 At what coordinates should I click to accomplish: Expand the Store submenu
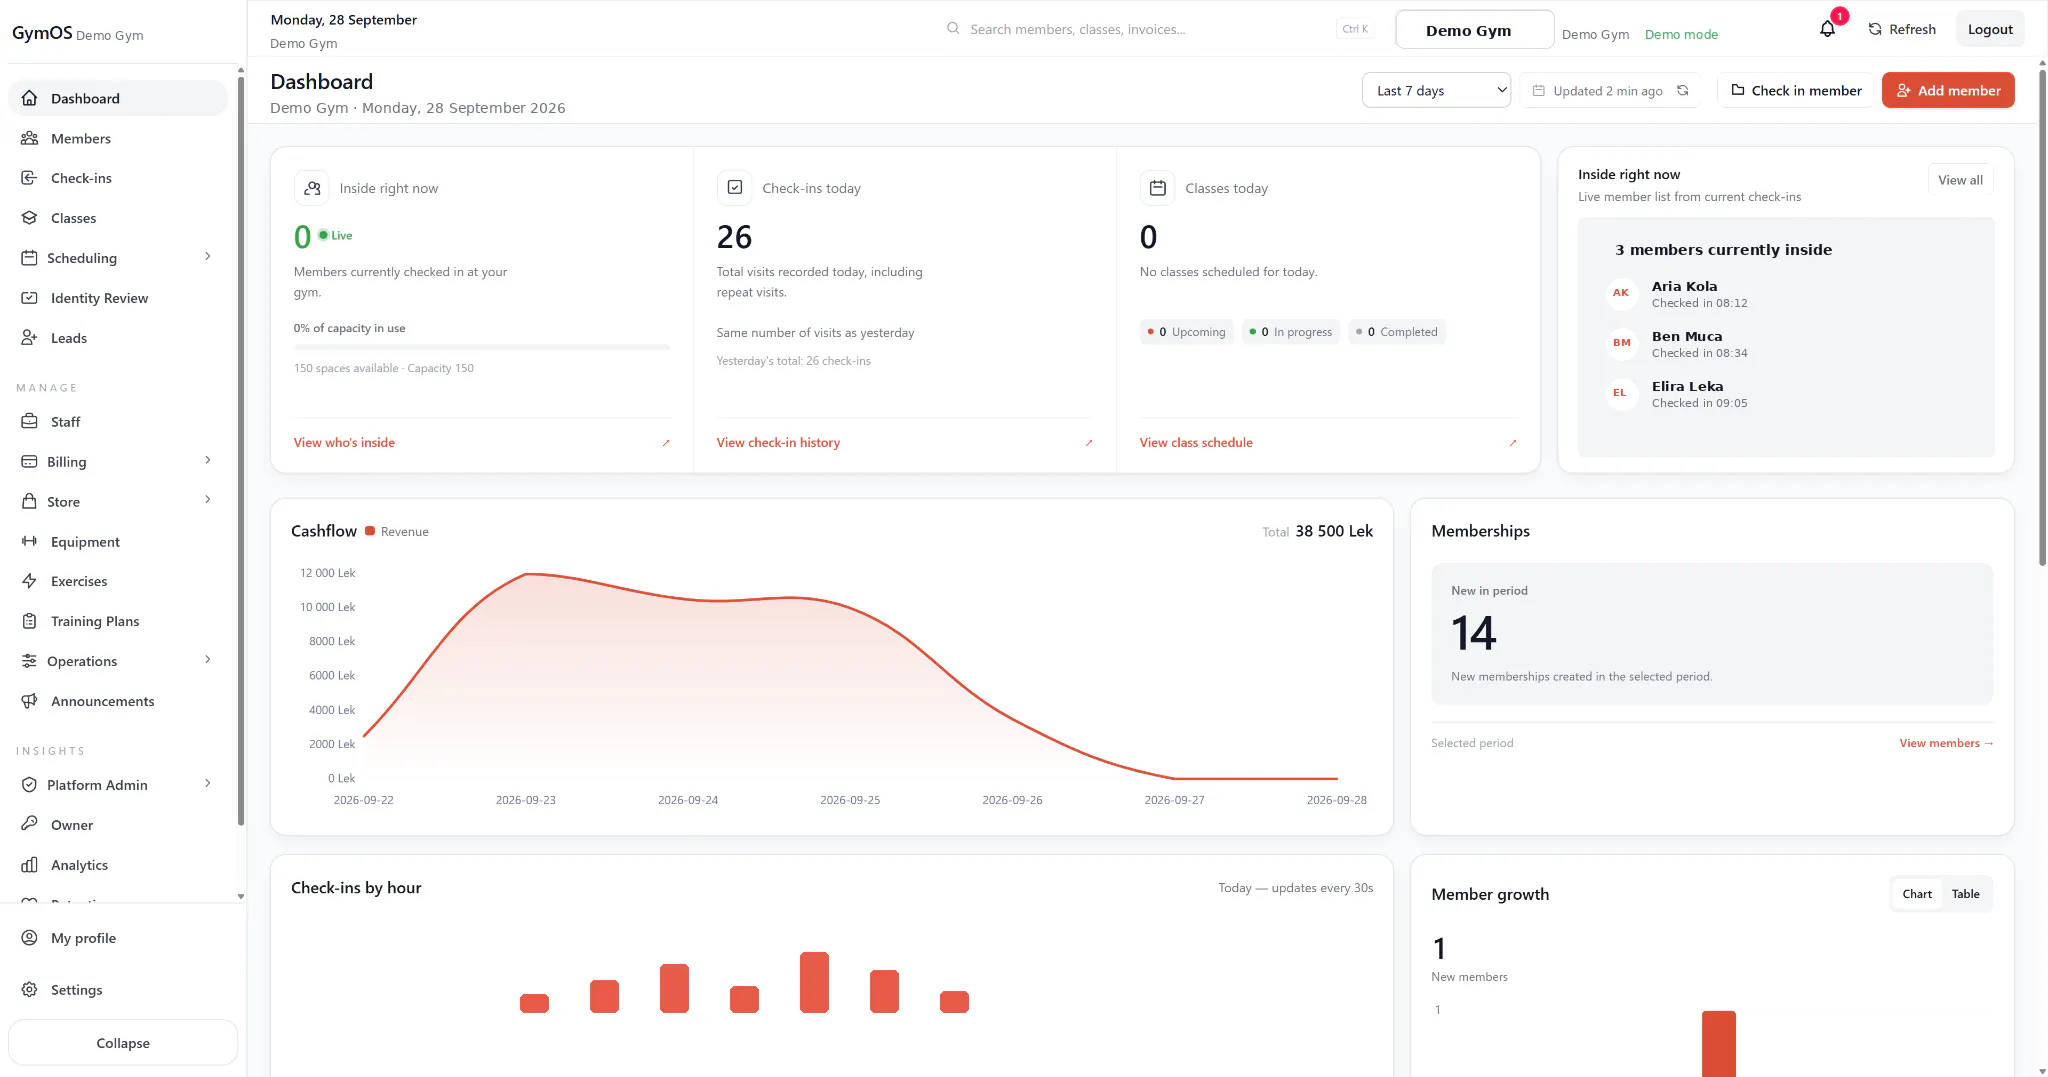[208, 500]
